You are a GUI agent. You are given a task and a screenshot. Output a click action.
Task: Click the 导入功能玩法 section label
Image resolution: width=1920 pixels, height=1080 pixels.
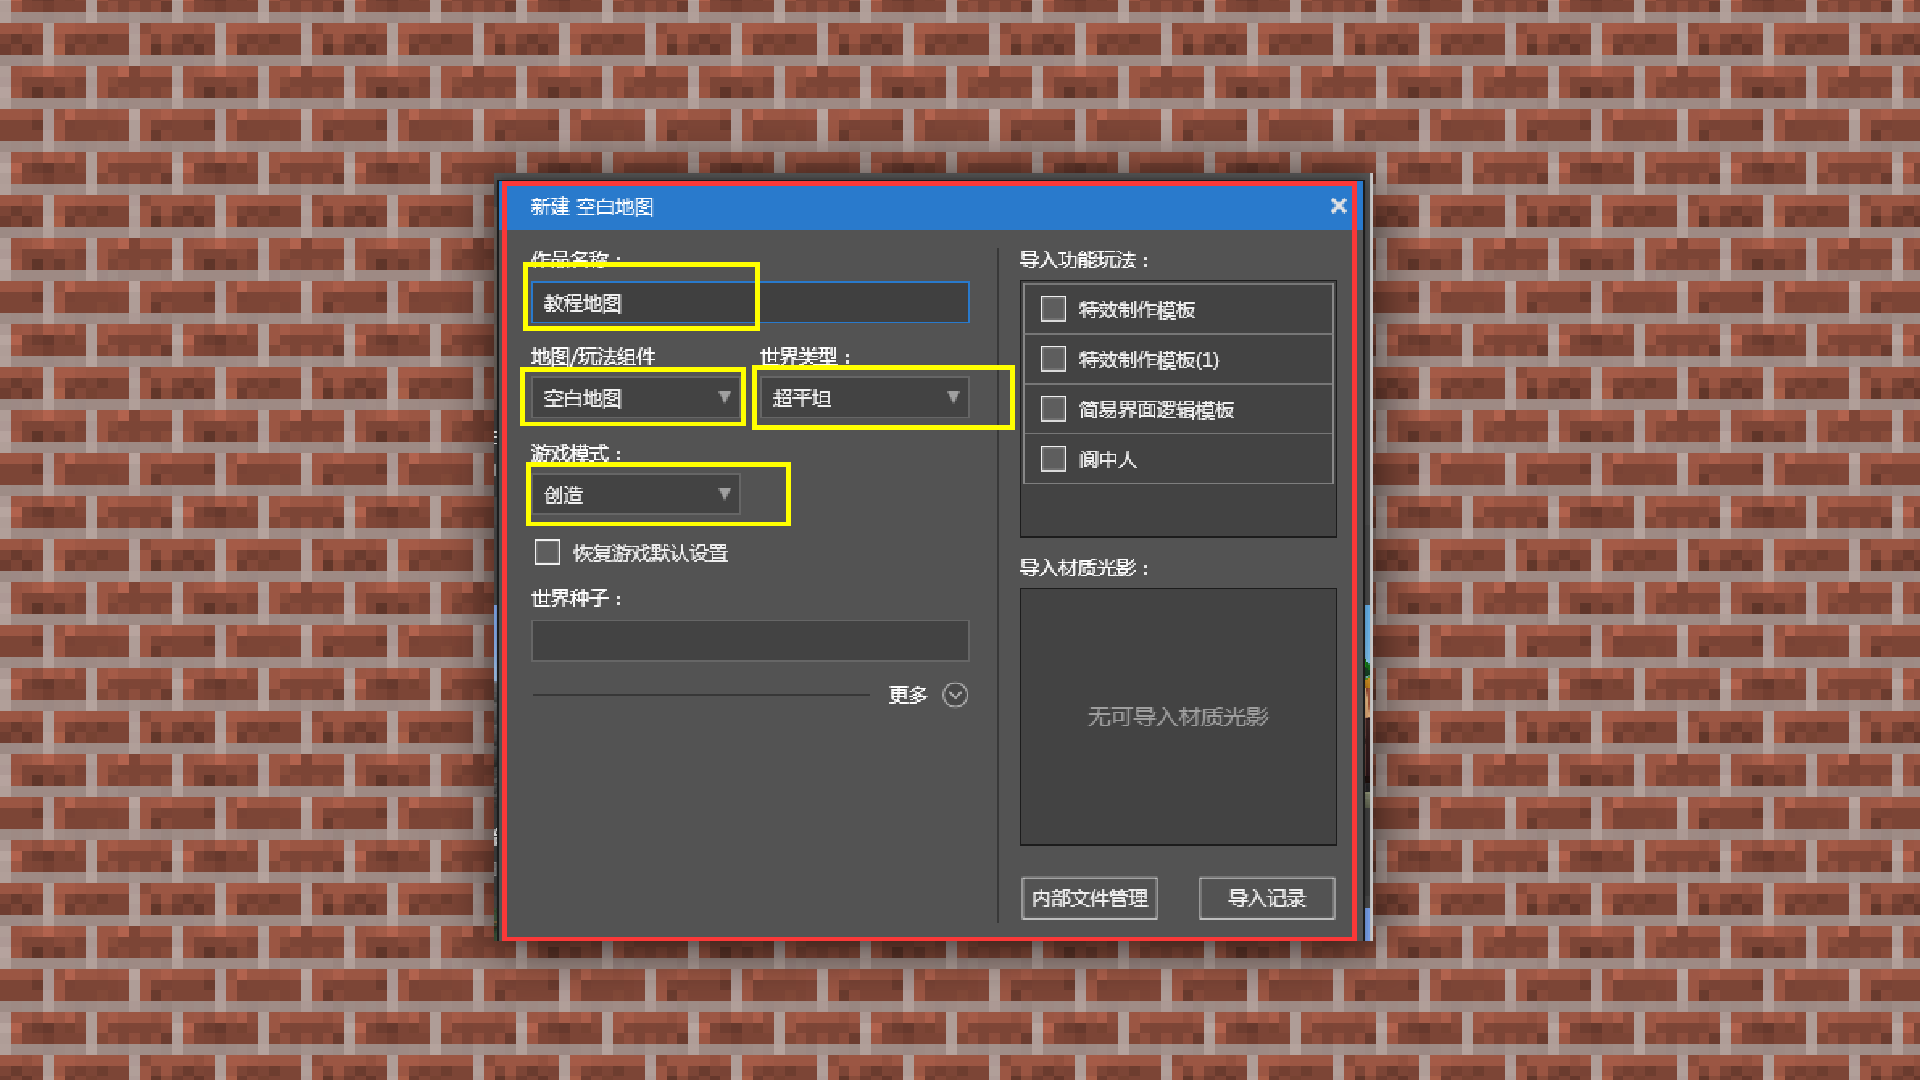[x=1084, y=260]
